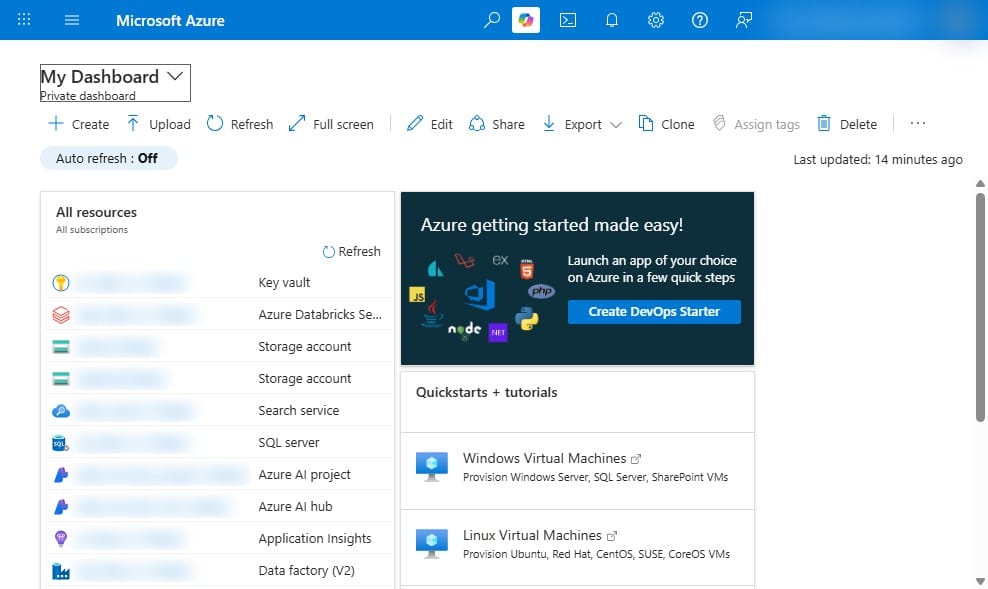Select the Azure AI project text
The image size is (988, 589).
pos(304,474)
